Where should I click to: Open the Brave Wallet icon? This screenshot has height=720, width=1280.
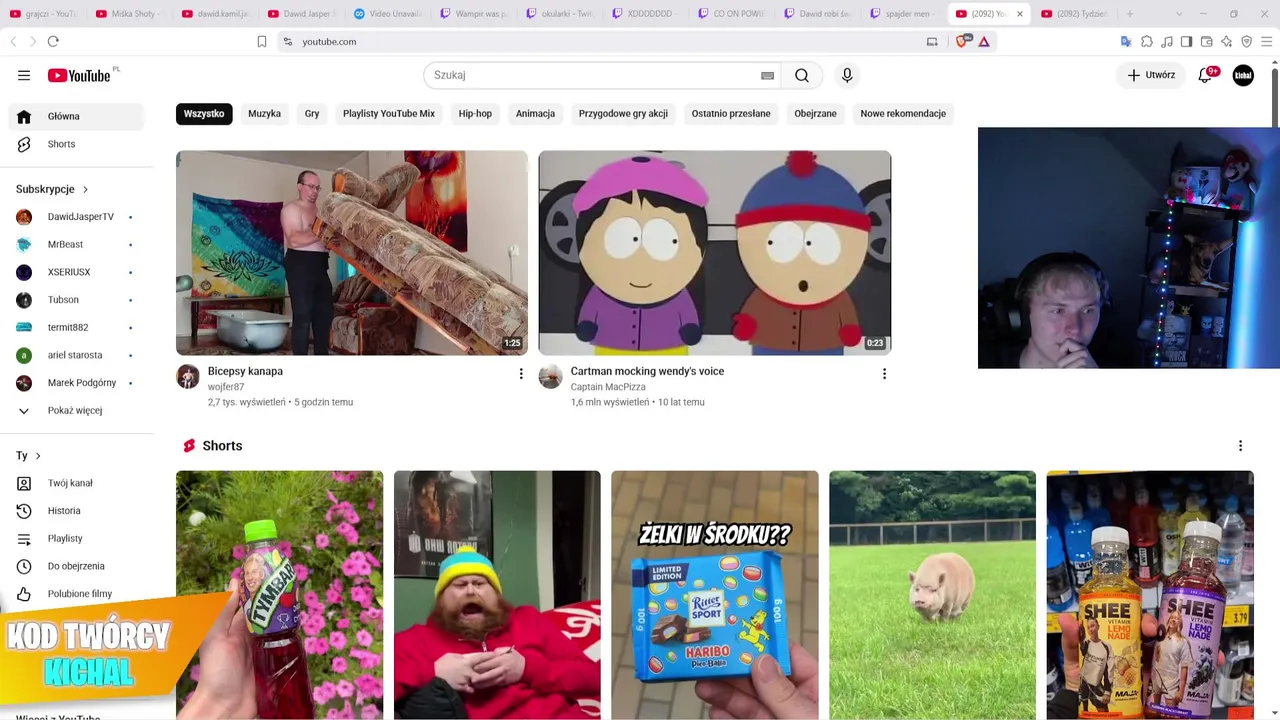(x=1207, y=41)
